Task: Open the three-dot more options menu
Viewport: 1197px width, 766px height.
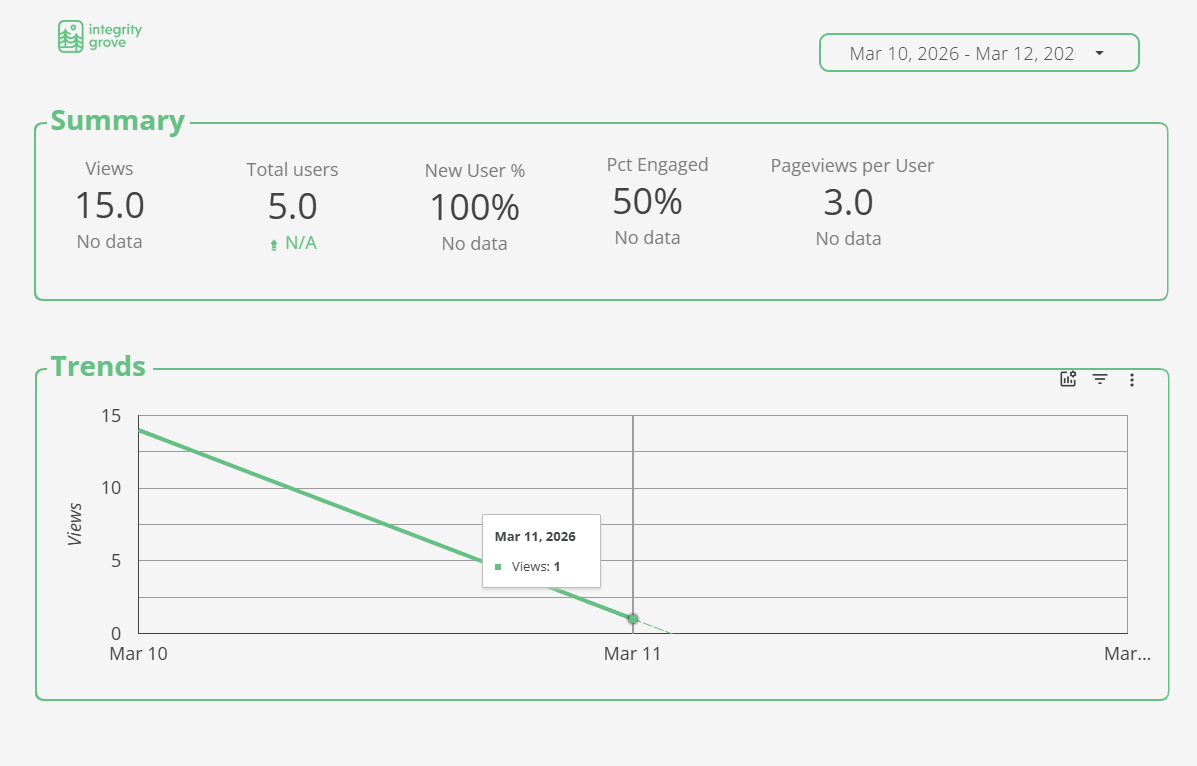Action: click(1132, 380)
